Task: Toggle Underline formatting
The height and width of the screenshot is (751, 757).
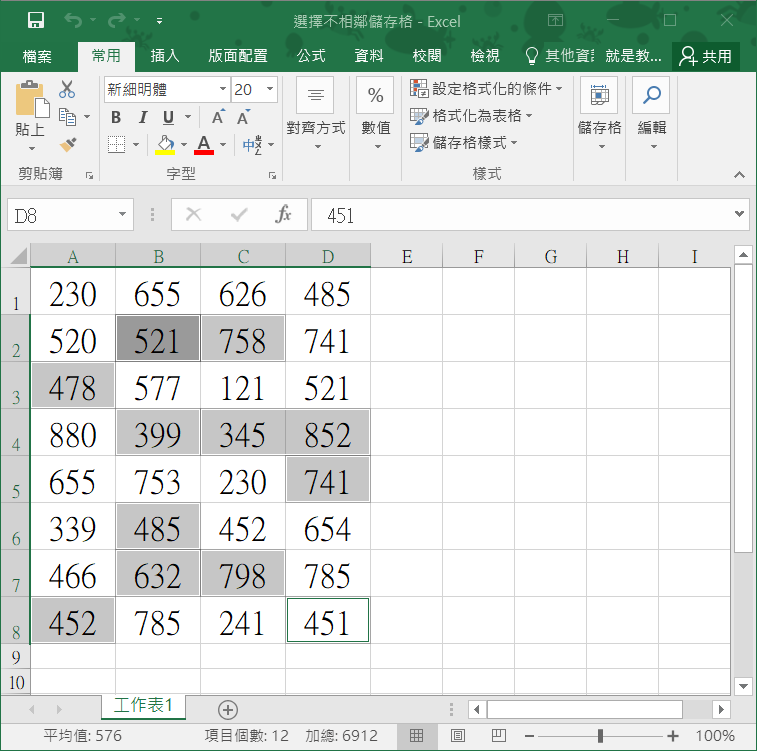Action: coord(168,117)
